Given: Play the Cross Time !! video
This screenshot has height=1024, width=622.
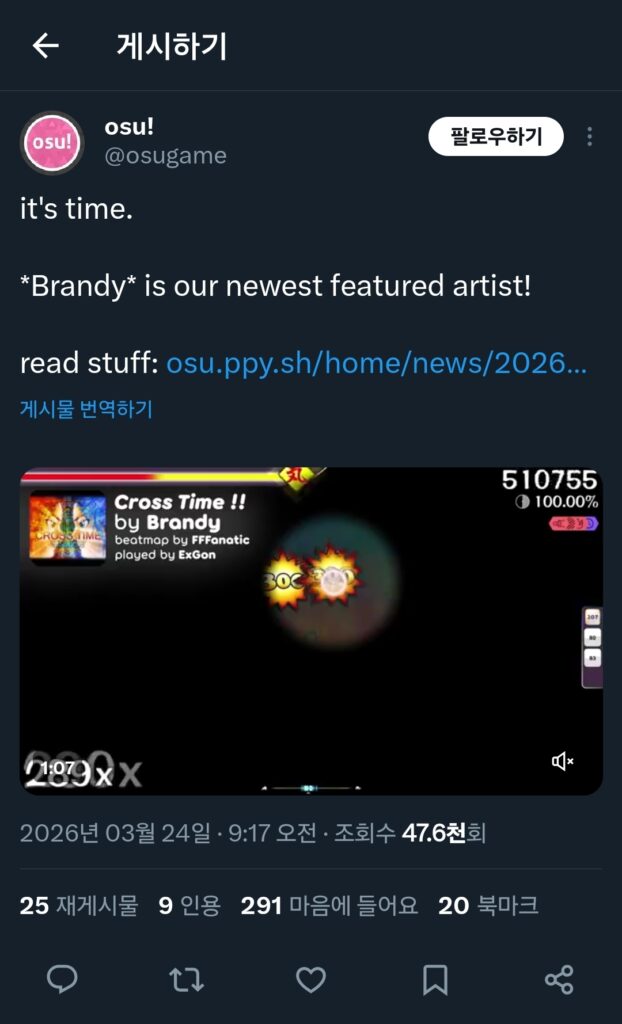Looking at the screenshot, I should coord(311,631).
